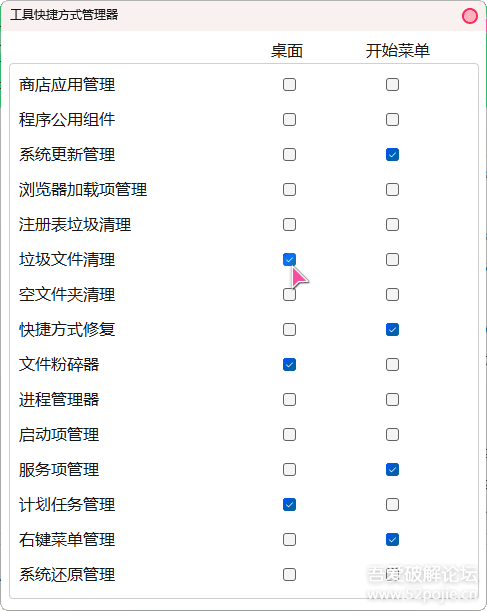Uncheck start menu box for 系统更新管理
The image size is (487, 611).
point(392,155)
